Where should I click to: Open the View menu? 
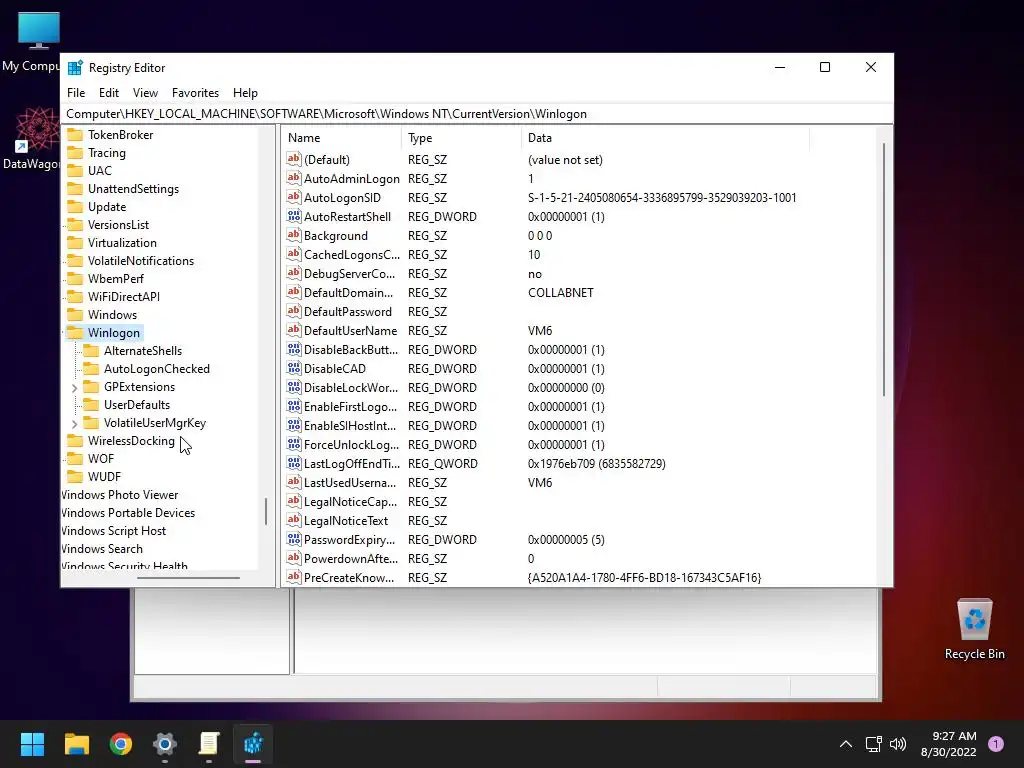point(145,93)
